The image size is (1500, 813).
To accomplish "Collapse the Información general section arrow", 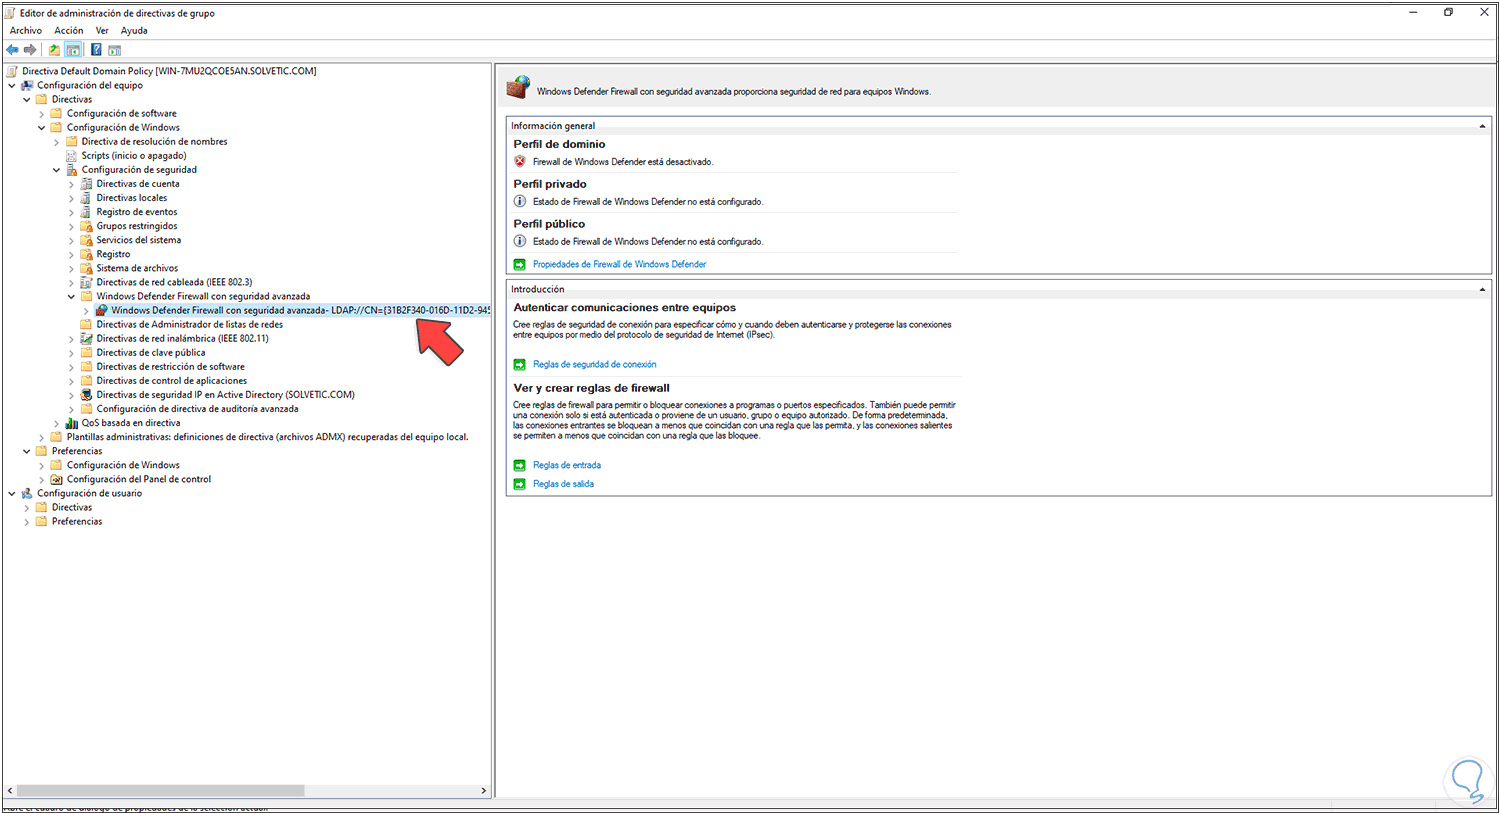I will tap(1482, 126).
